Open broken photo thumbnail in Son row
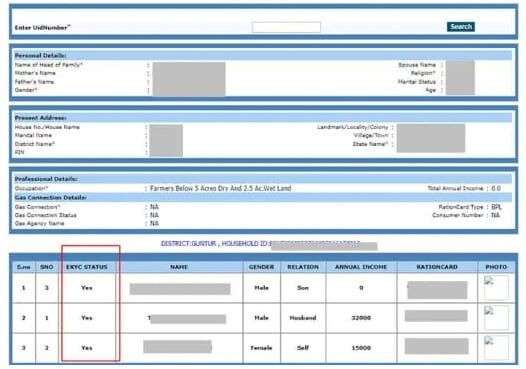 [x=496, y=287]
